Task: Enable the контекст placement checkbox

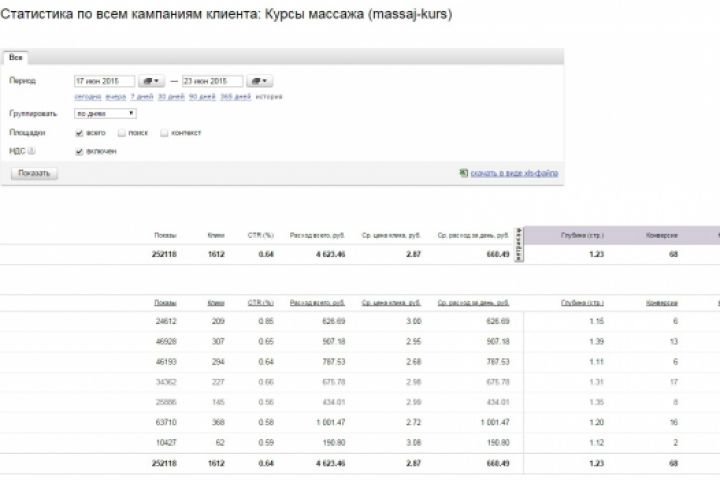Action: coord(164,133)
